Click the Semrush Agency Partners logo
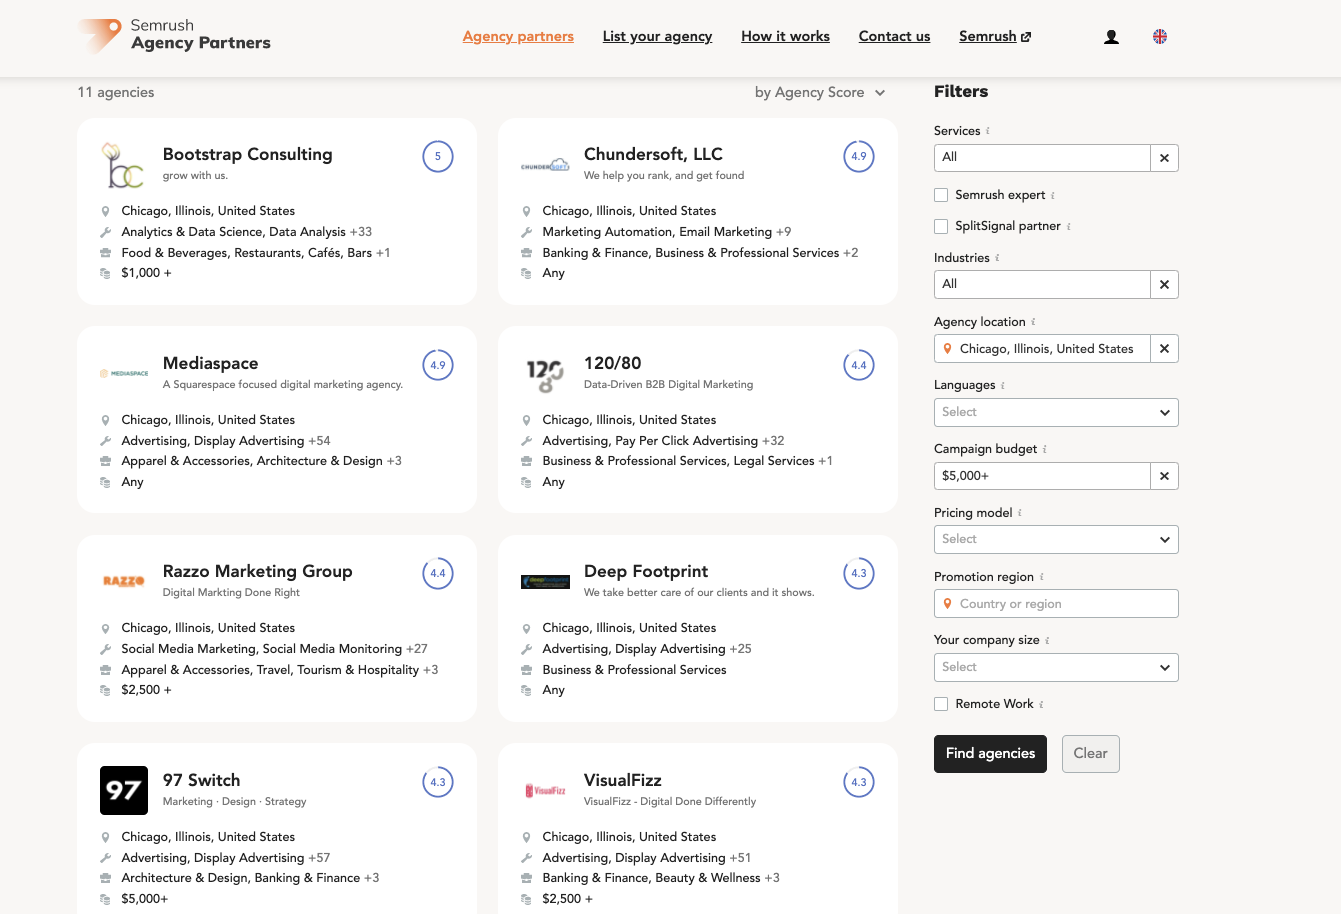Image resolution: width=1341 pixels, height=914 pixels. [x=175, y=35]
